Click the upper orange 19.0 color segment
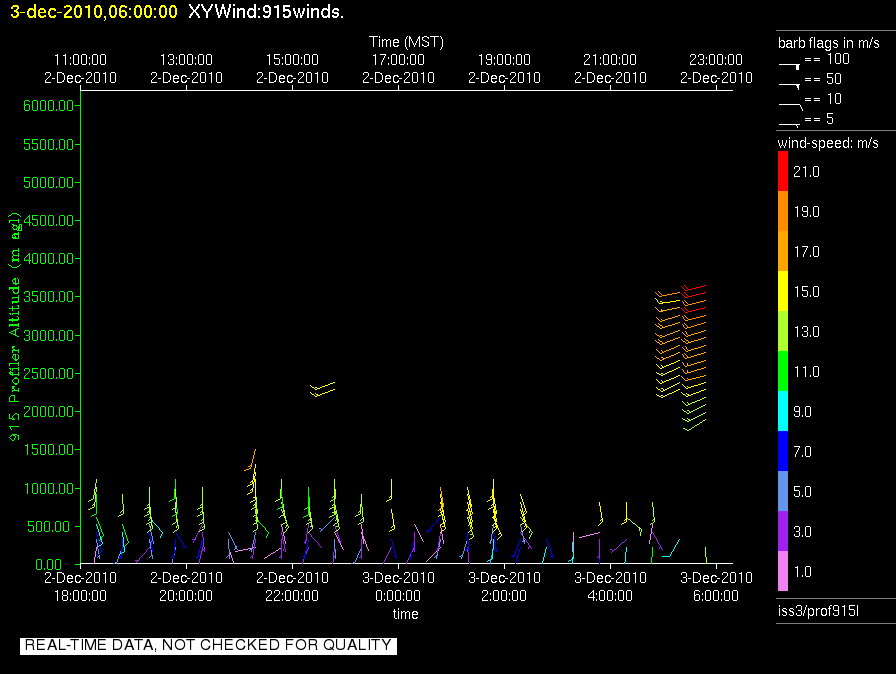The image size is (896, 674). tap(783, 211)
